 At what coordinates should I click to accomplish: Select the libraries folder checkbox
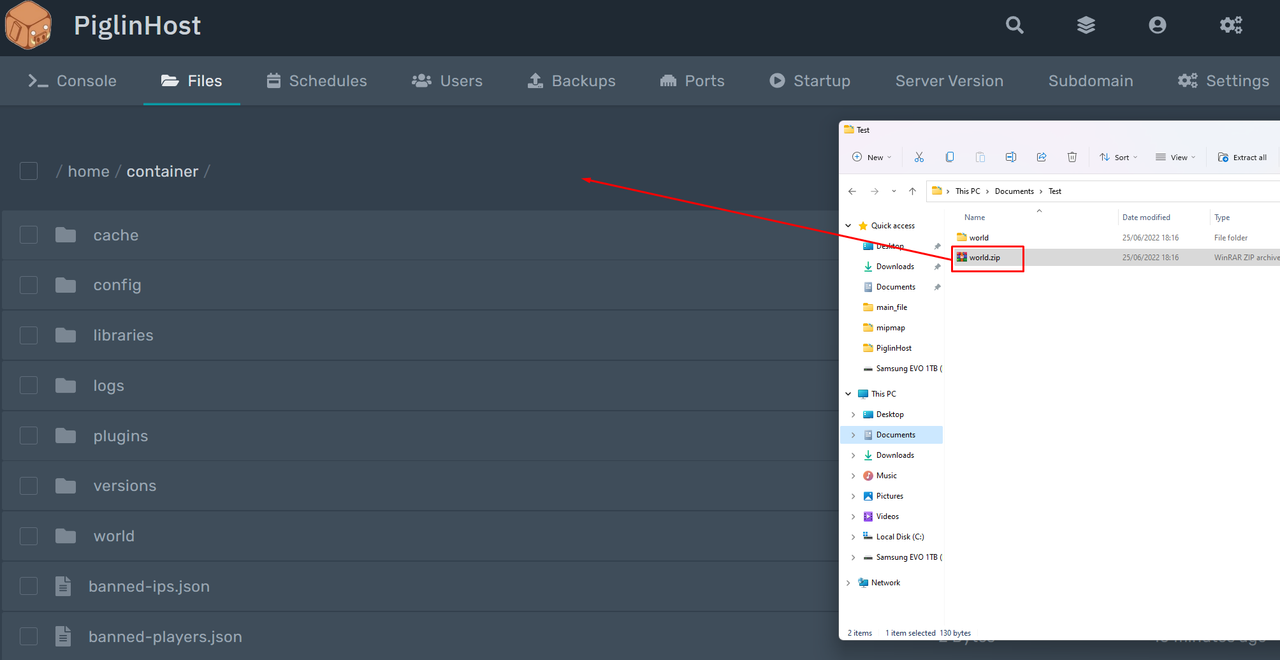[x=29, y=335]
